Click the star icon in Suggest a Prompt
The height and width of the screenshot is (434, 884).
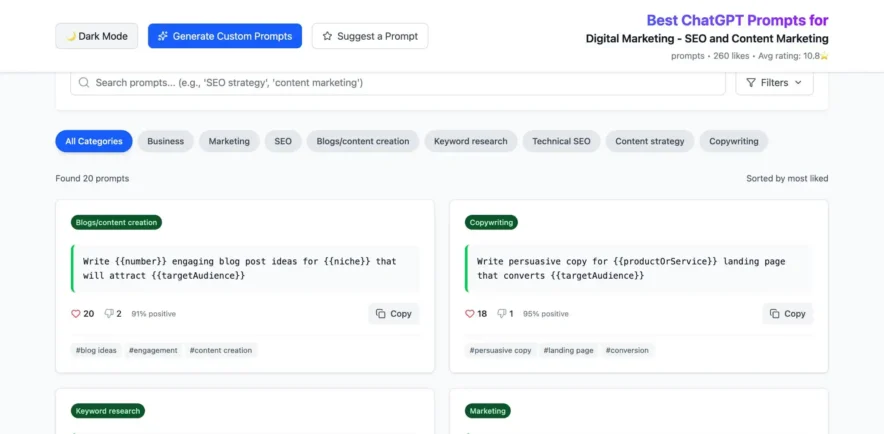click(x=327, y=36)
